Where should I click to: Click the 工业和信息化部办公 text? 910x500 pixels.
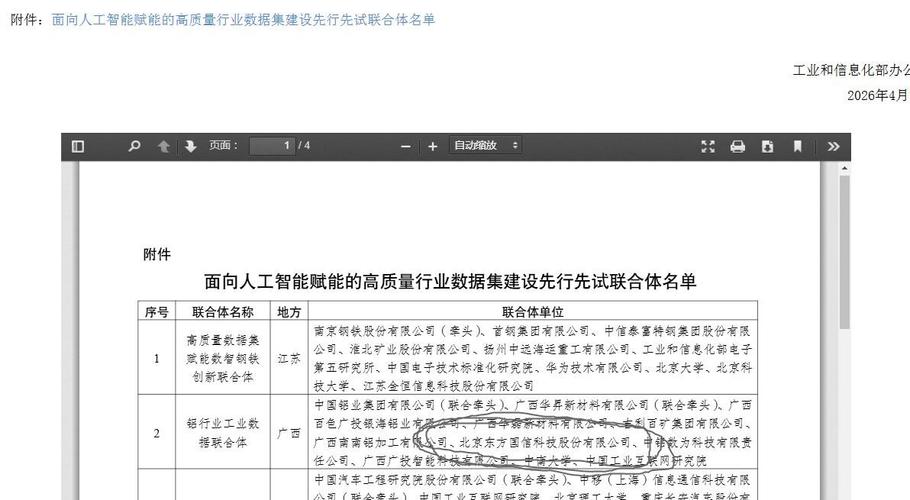pos(851,71)
